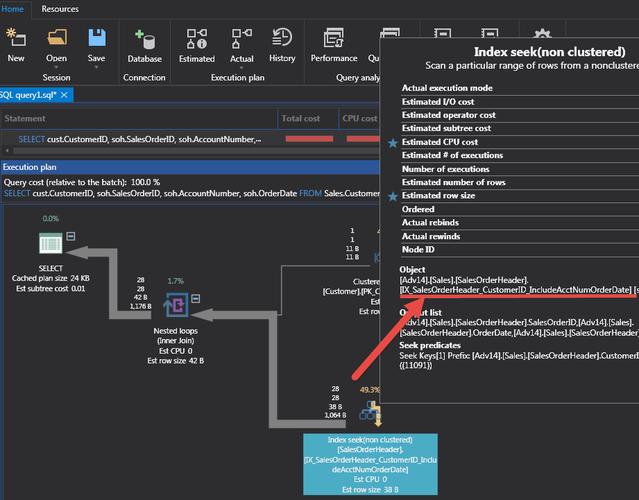Click the Execution plan panel header

[x=190, y=167]
